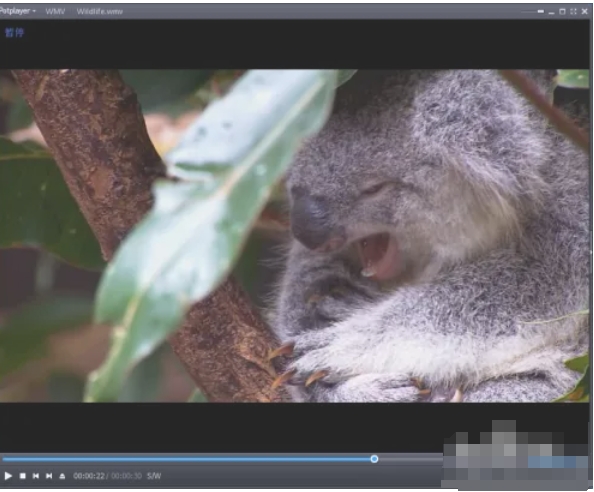
Task: Seek to the unplayed part of the progress bar
Action: coord(410,459)
